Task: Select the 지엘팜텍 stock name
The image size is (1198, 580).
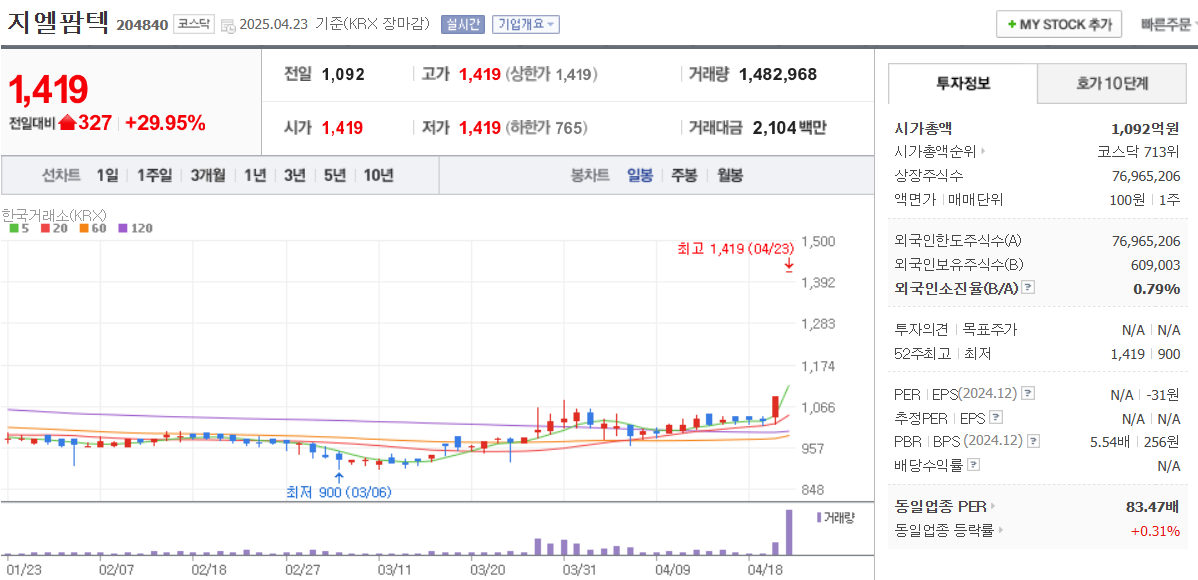Action: point(58,23)
